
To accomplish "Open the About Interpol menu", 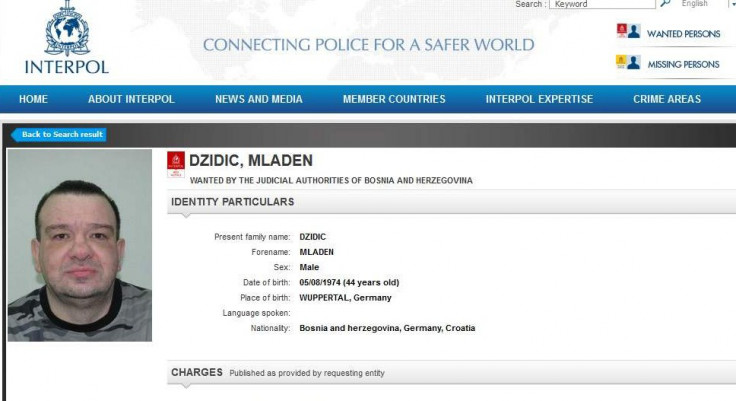I will coord(131,99).
